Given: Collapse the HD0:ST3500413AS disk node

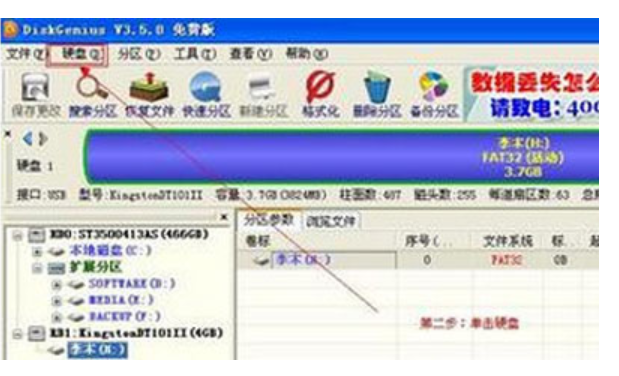Looking at the screenshot, I should pos(17,236).
